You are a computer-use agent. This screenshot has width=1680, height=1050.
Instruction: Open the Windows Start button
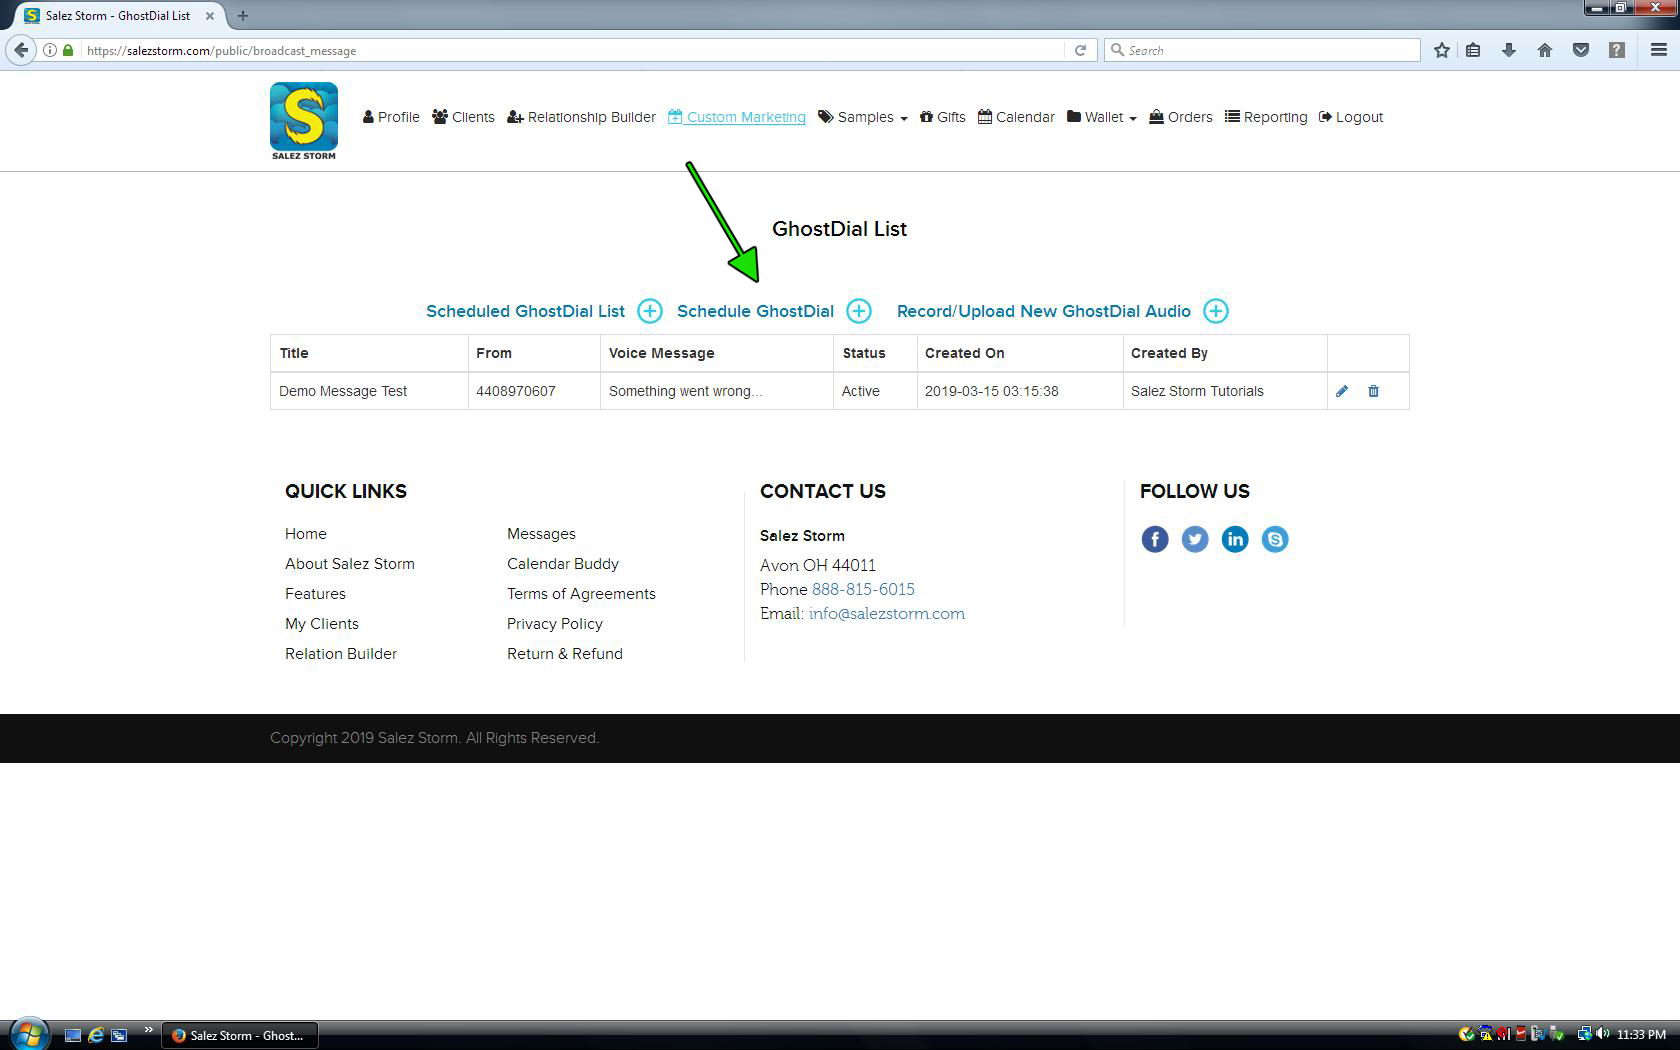(x=28, y=1034)
